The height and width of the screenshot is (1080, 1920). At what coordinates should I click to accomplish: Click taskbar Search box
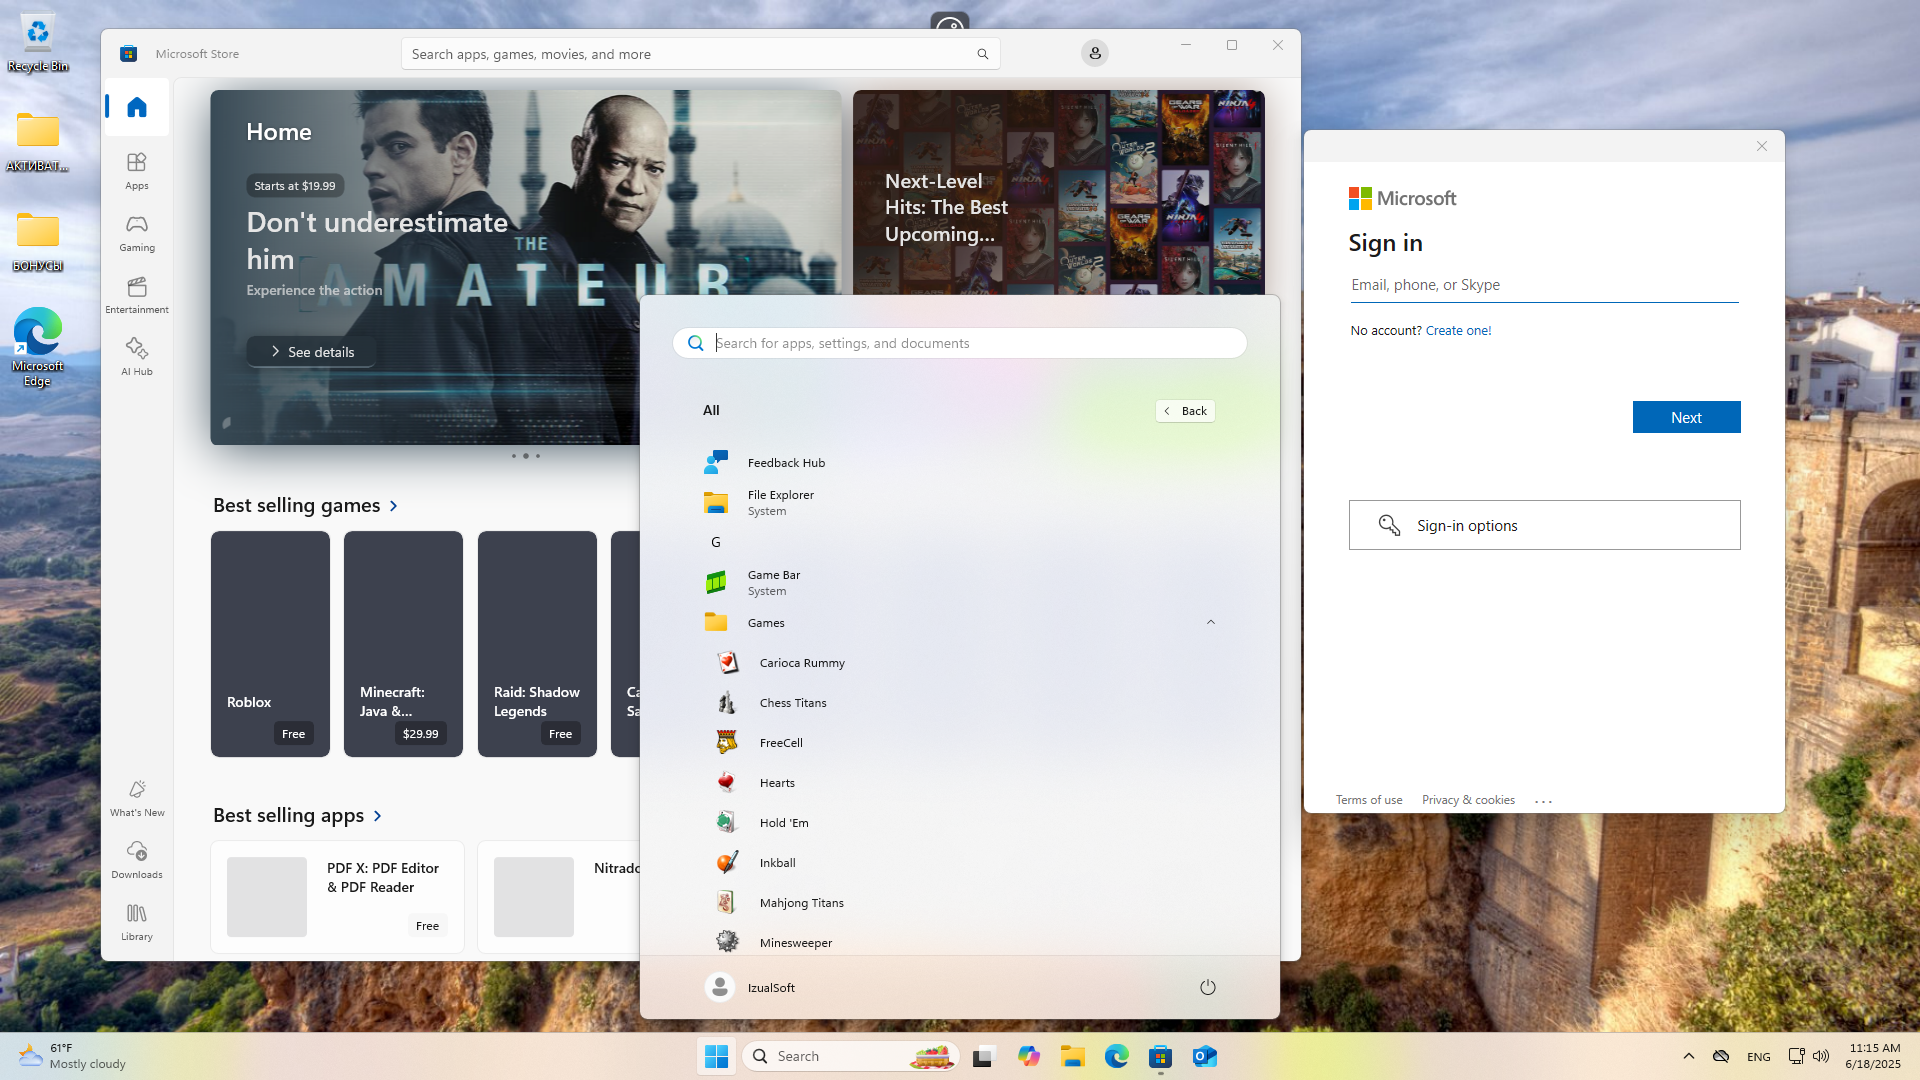(850, 1056)
